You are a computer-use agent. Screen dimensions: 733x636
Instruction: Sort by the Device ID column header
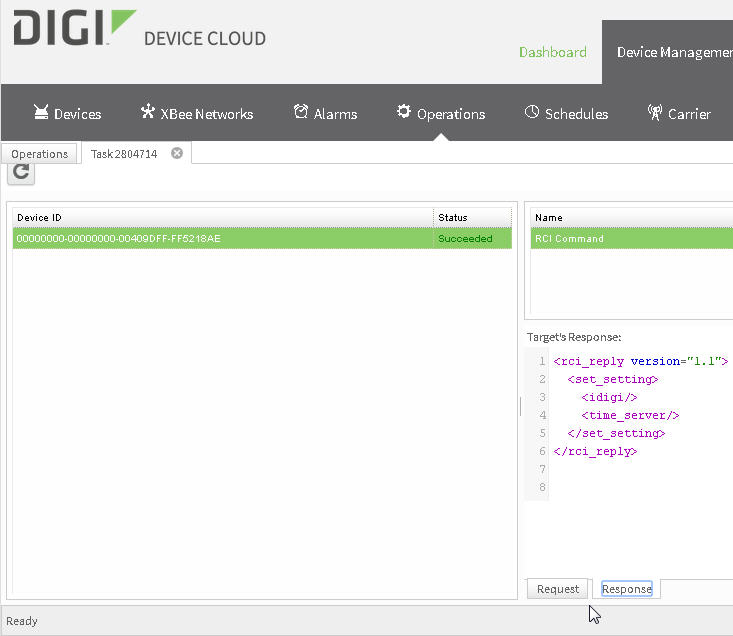pyautogui.click(x=222, y=217)
